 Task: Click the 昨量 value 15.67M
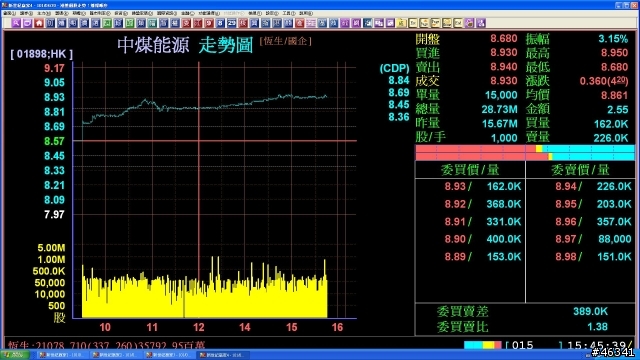(x=500, y=123)
